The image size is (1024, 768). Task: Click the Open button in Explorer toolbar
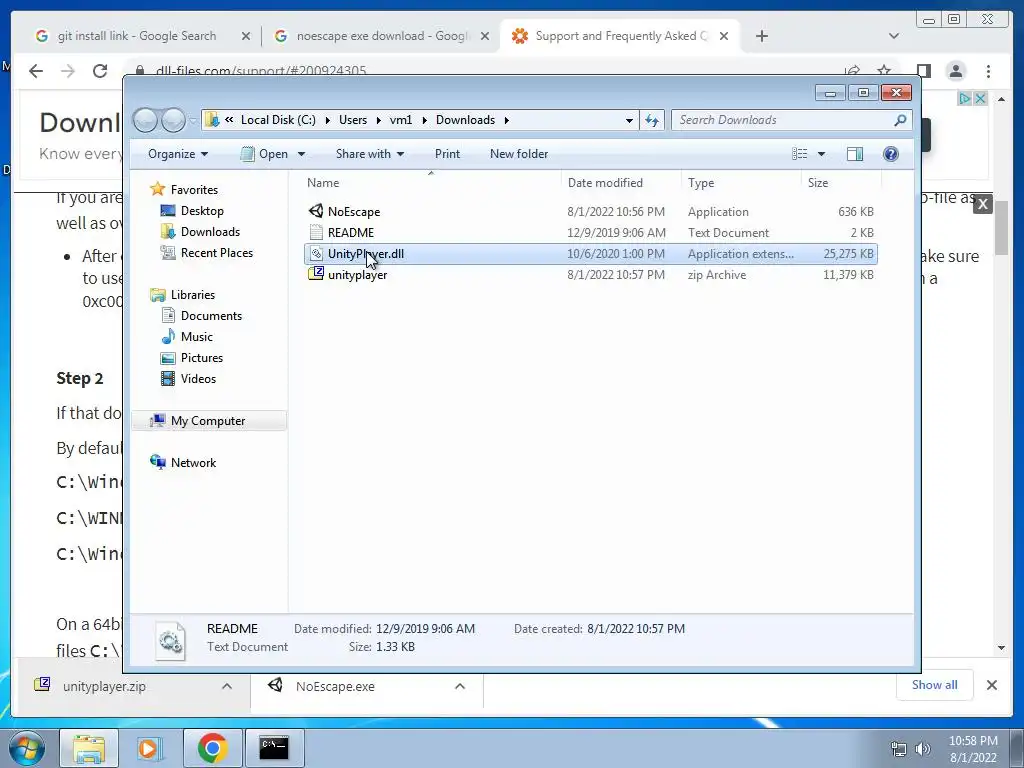click(264, 154)
